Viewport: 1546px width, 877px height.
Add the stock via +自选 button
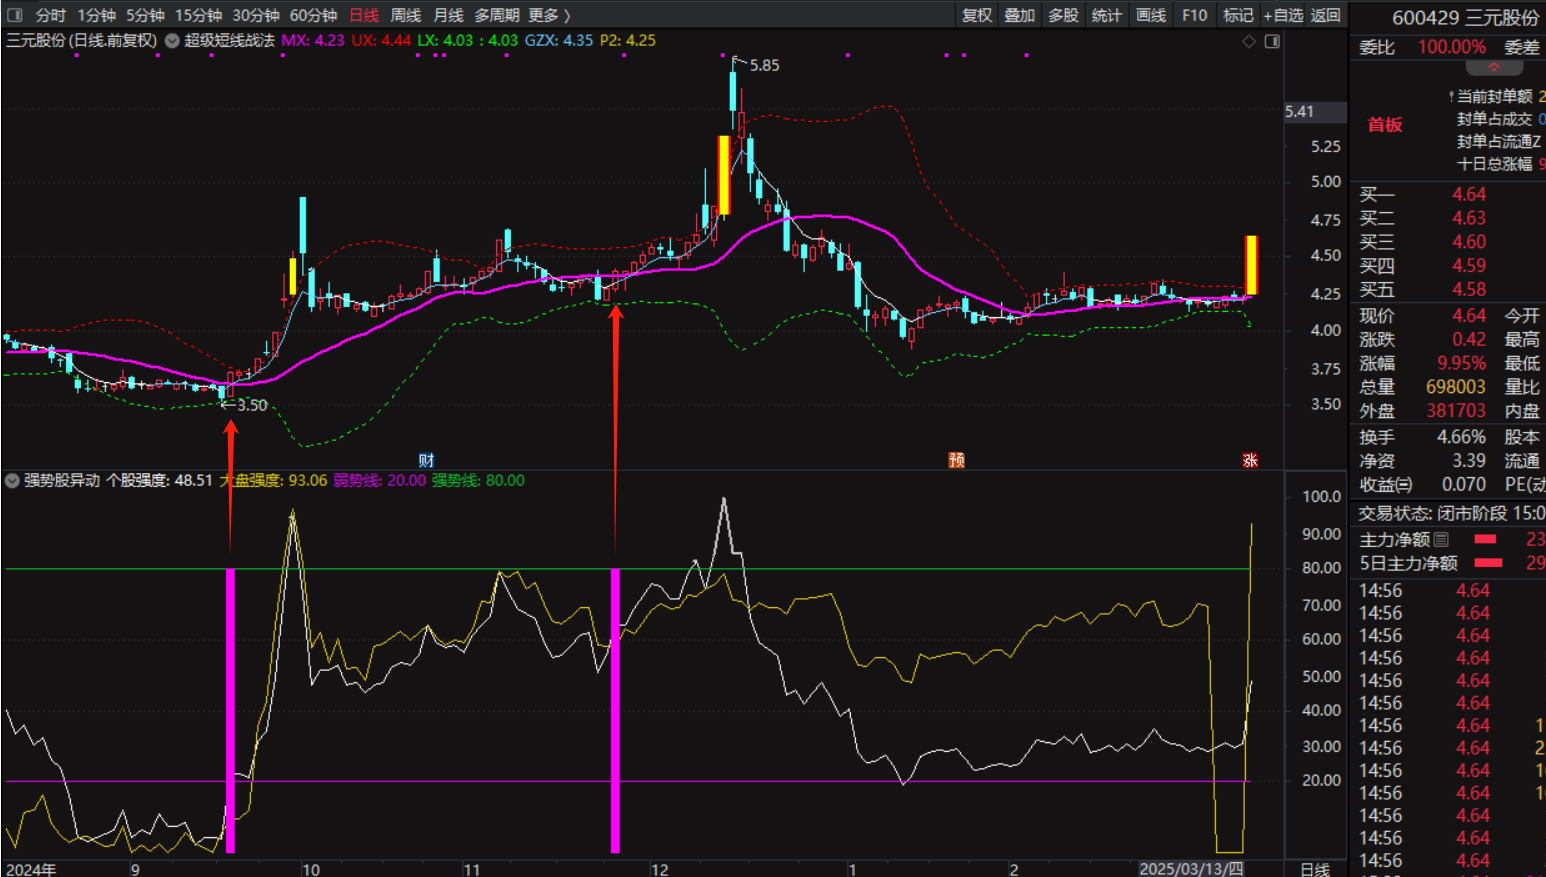click(x=1282, y=15)
